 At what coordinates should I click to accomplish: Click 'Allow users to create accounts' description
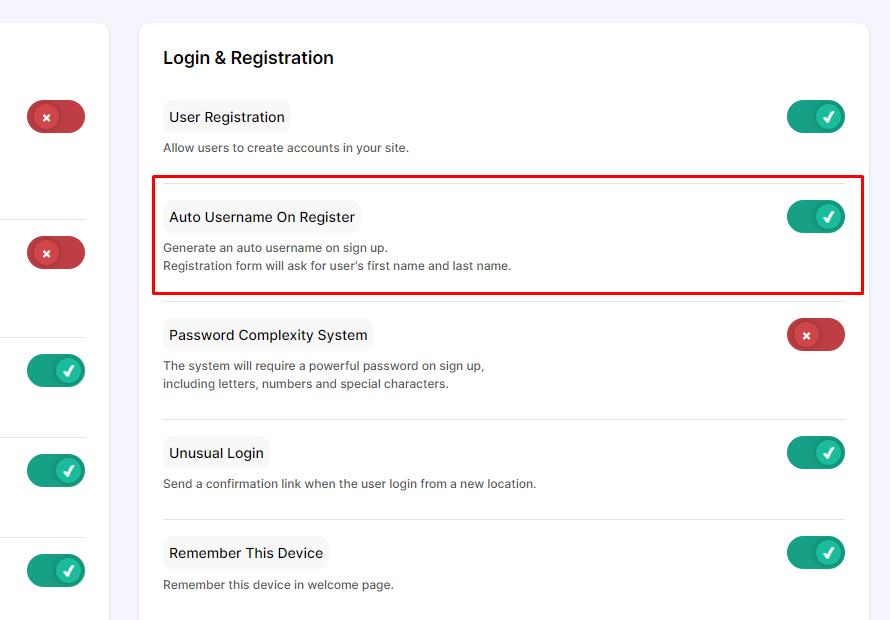(x=286, y=148)
